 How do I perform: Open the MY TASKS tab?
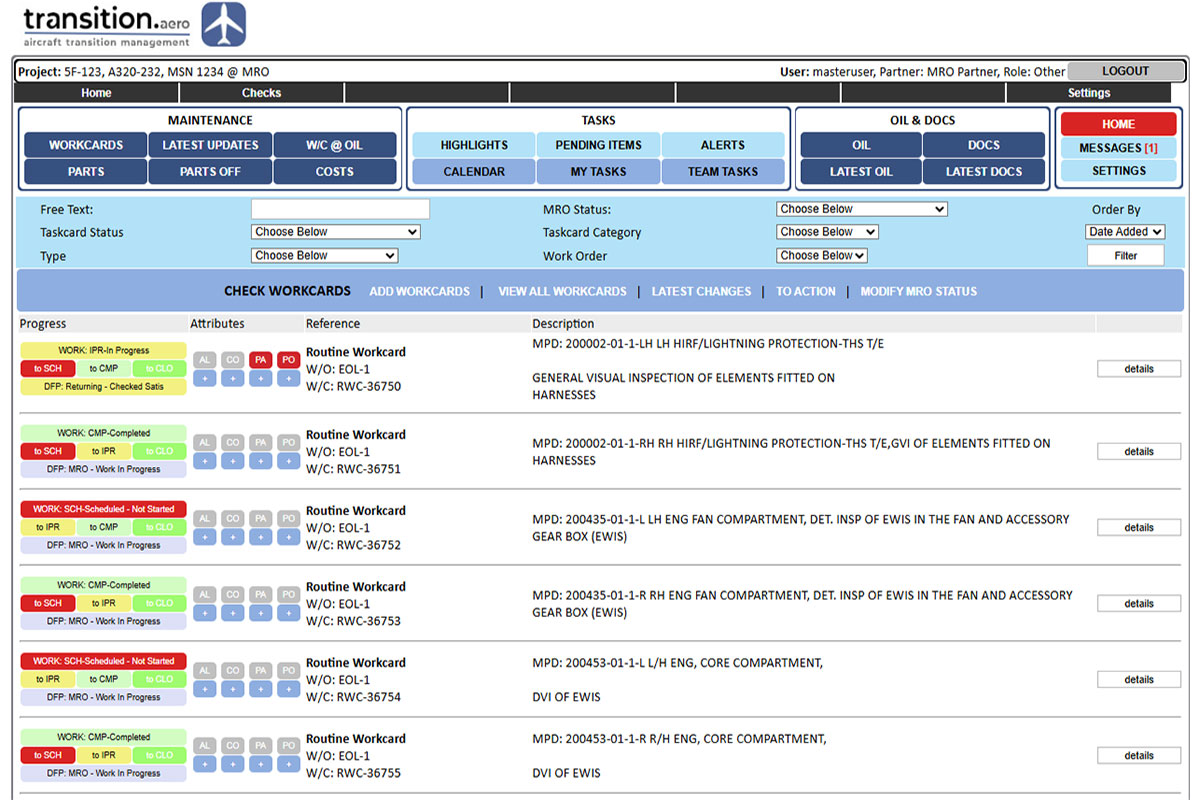point(599,172)
